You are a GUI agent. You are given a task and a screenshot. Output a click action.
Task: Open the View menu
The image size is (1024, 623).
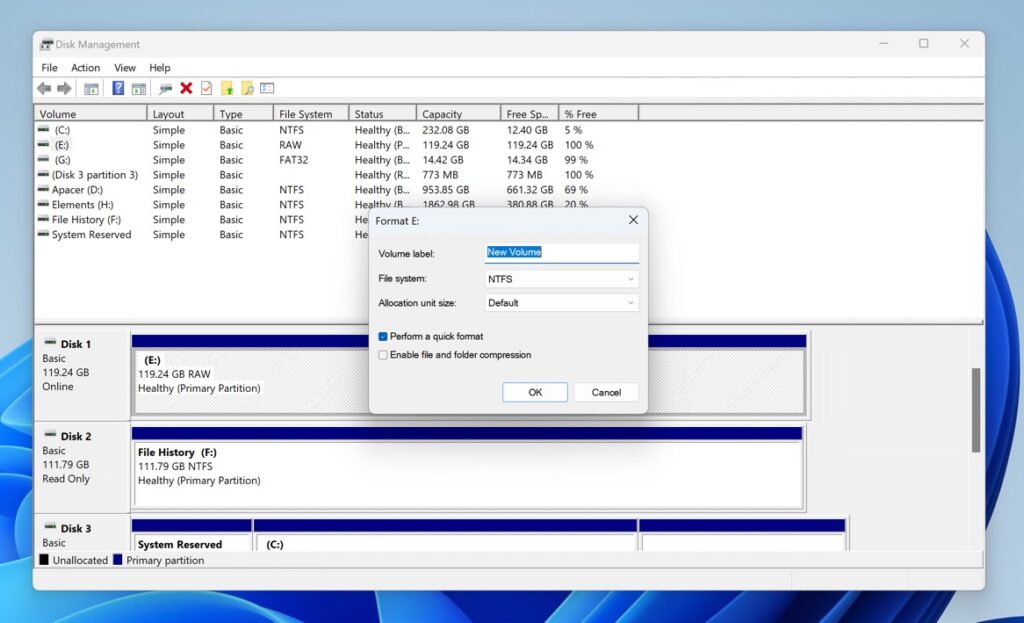(124, 67)
